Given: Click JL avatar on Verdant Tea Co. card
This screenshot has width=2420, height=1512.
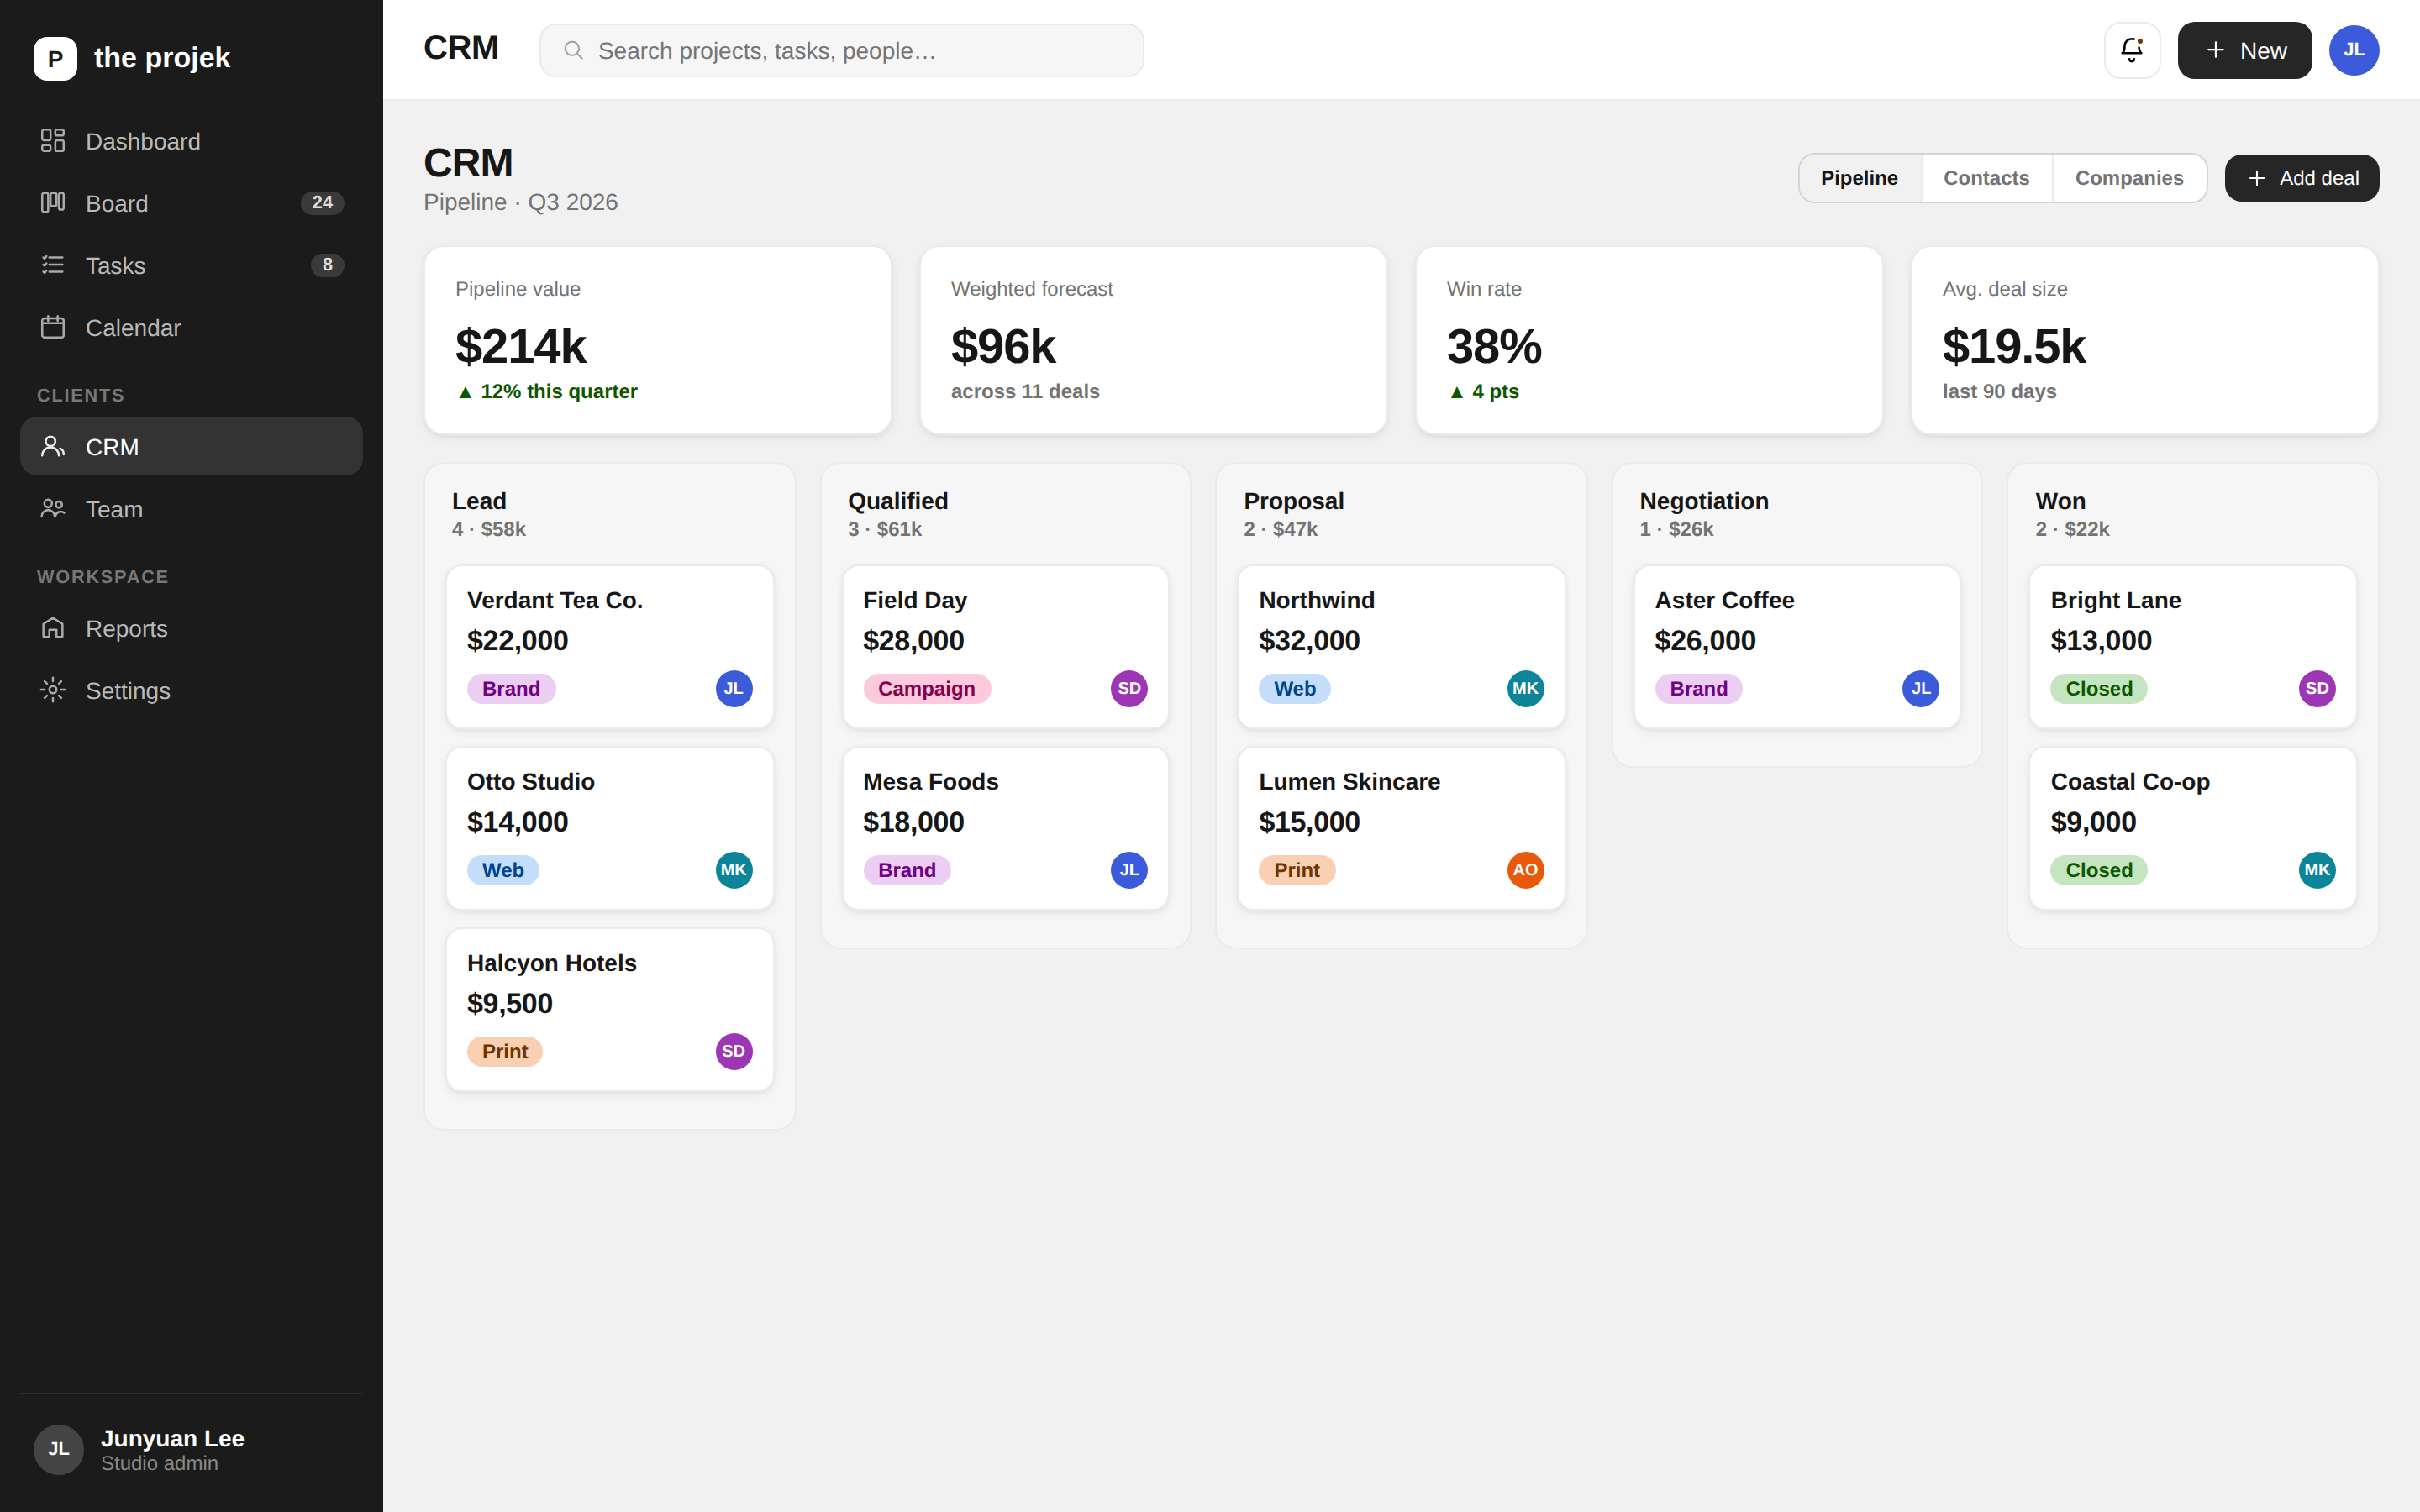Looking at the screenshot, I should click(734, 688).
